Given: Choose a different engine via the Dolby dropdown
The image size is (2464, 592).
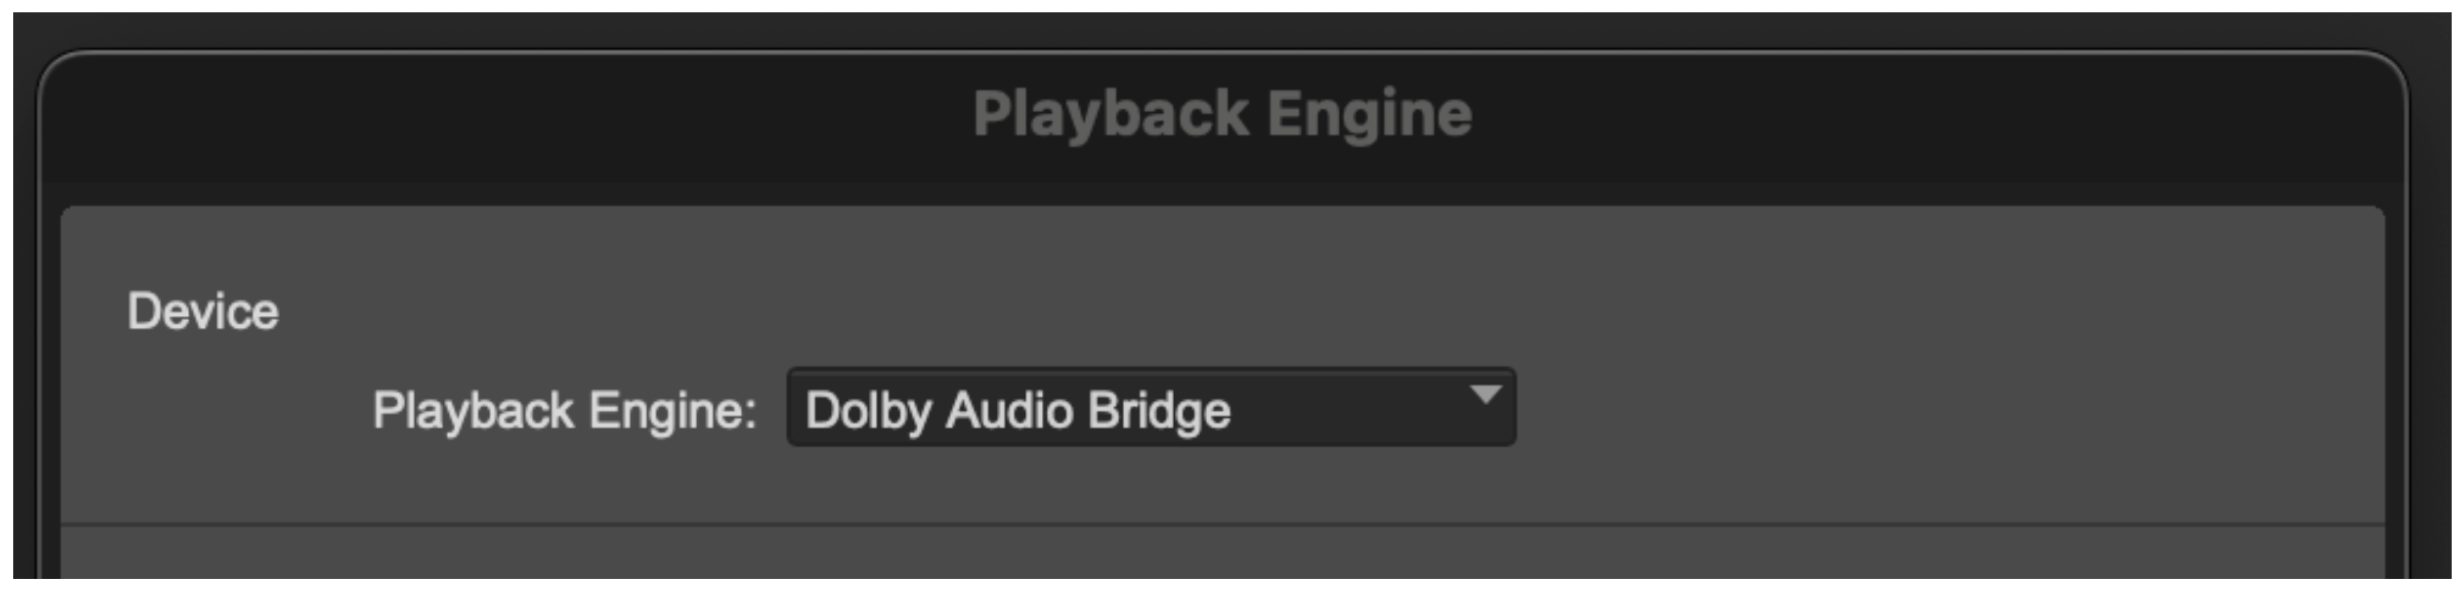Looking at the screenshot, I should 1150,408.
